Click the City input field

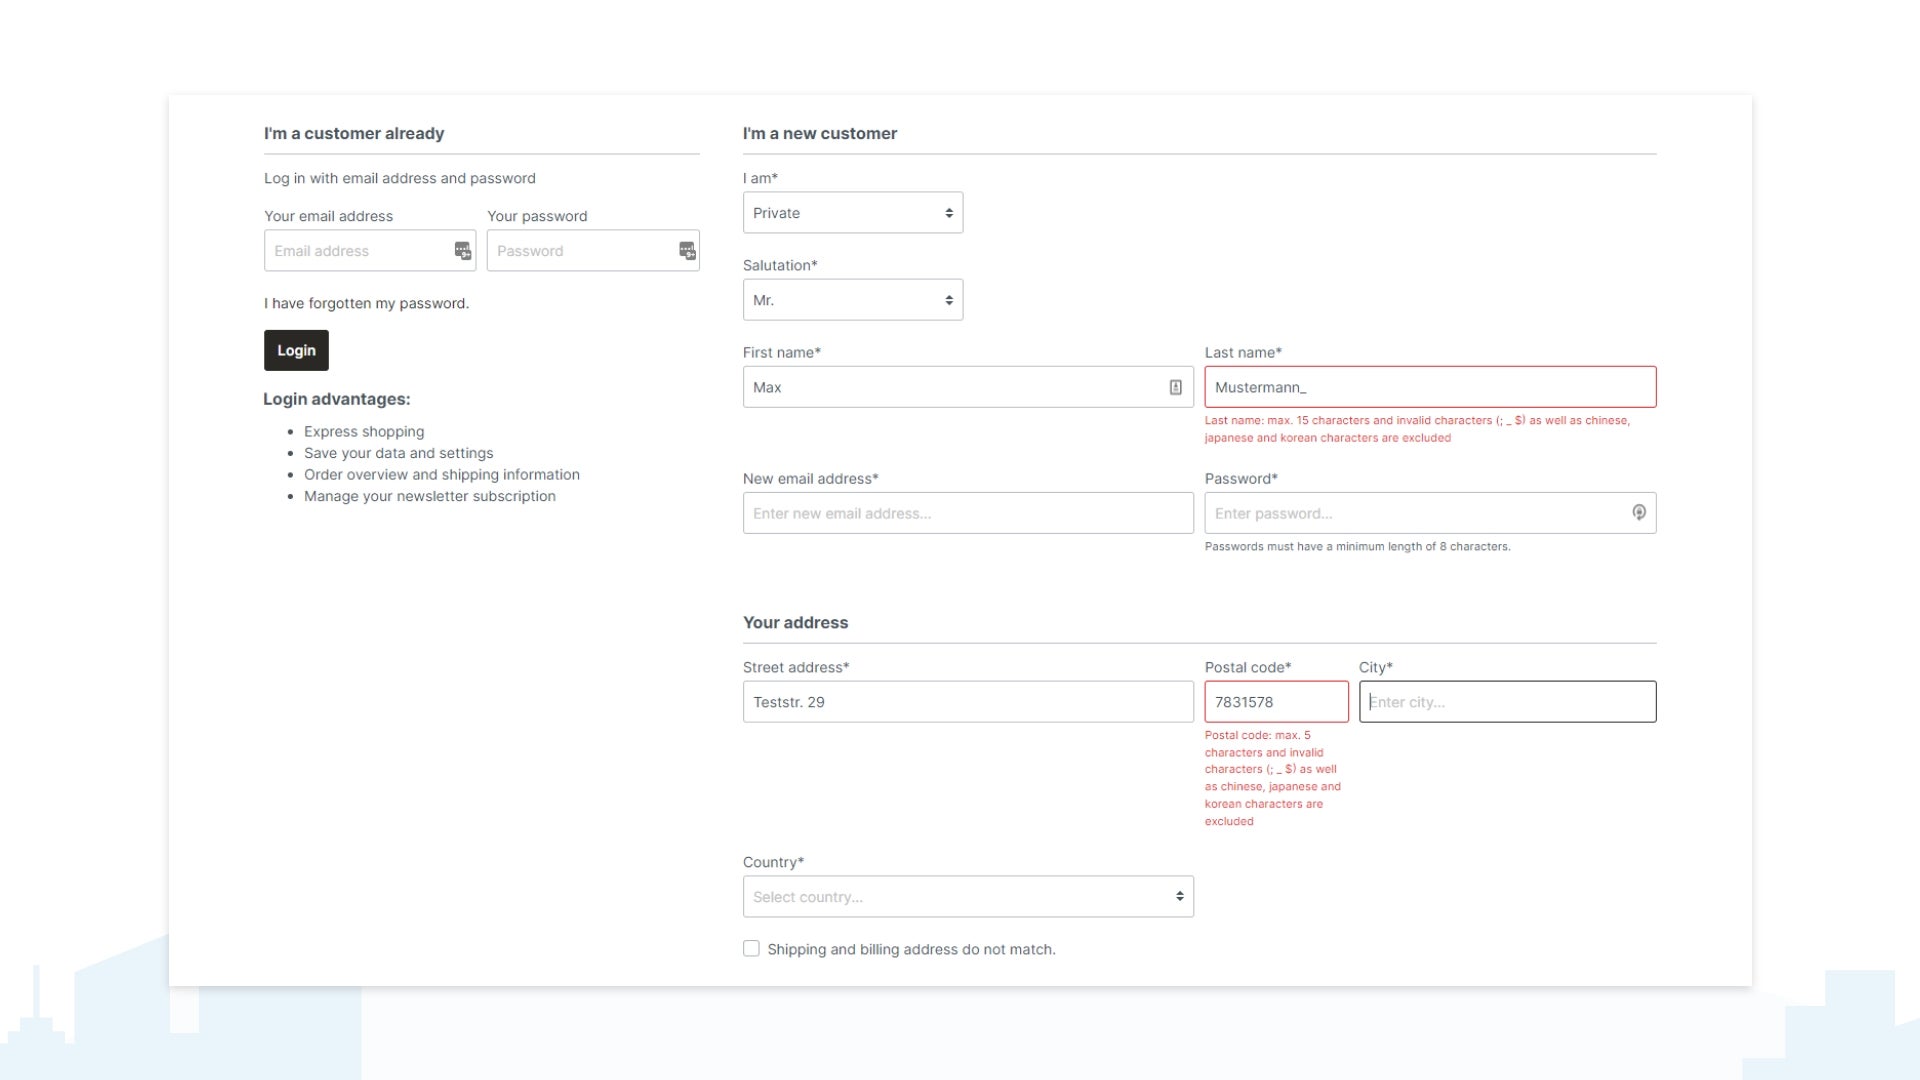pos(1507,702)
